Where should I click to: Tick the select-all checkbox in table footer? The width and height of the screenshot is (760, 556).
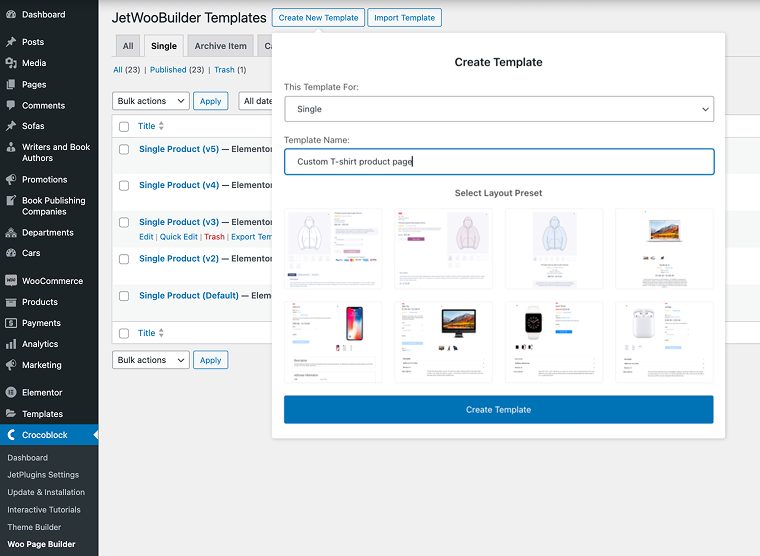(x=124, y=334)
